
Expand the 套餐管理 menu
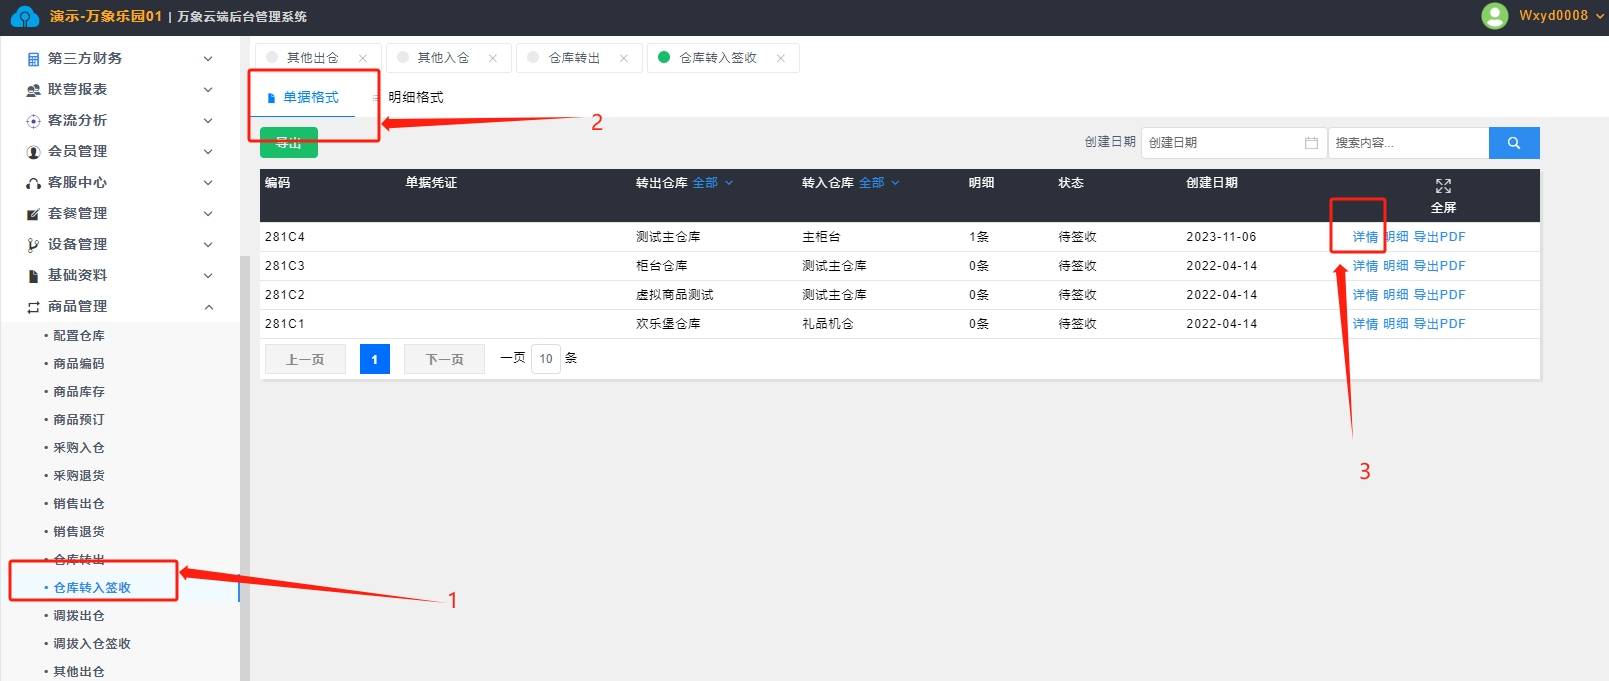(208, 213)
